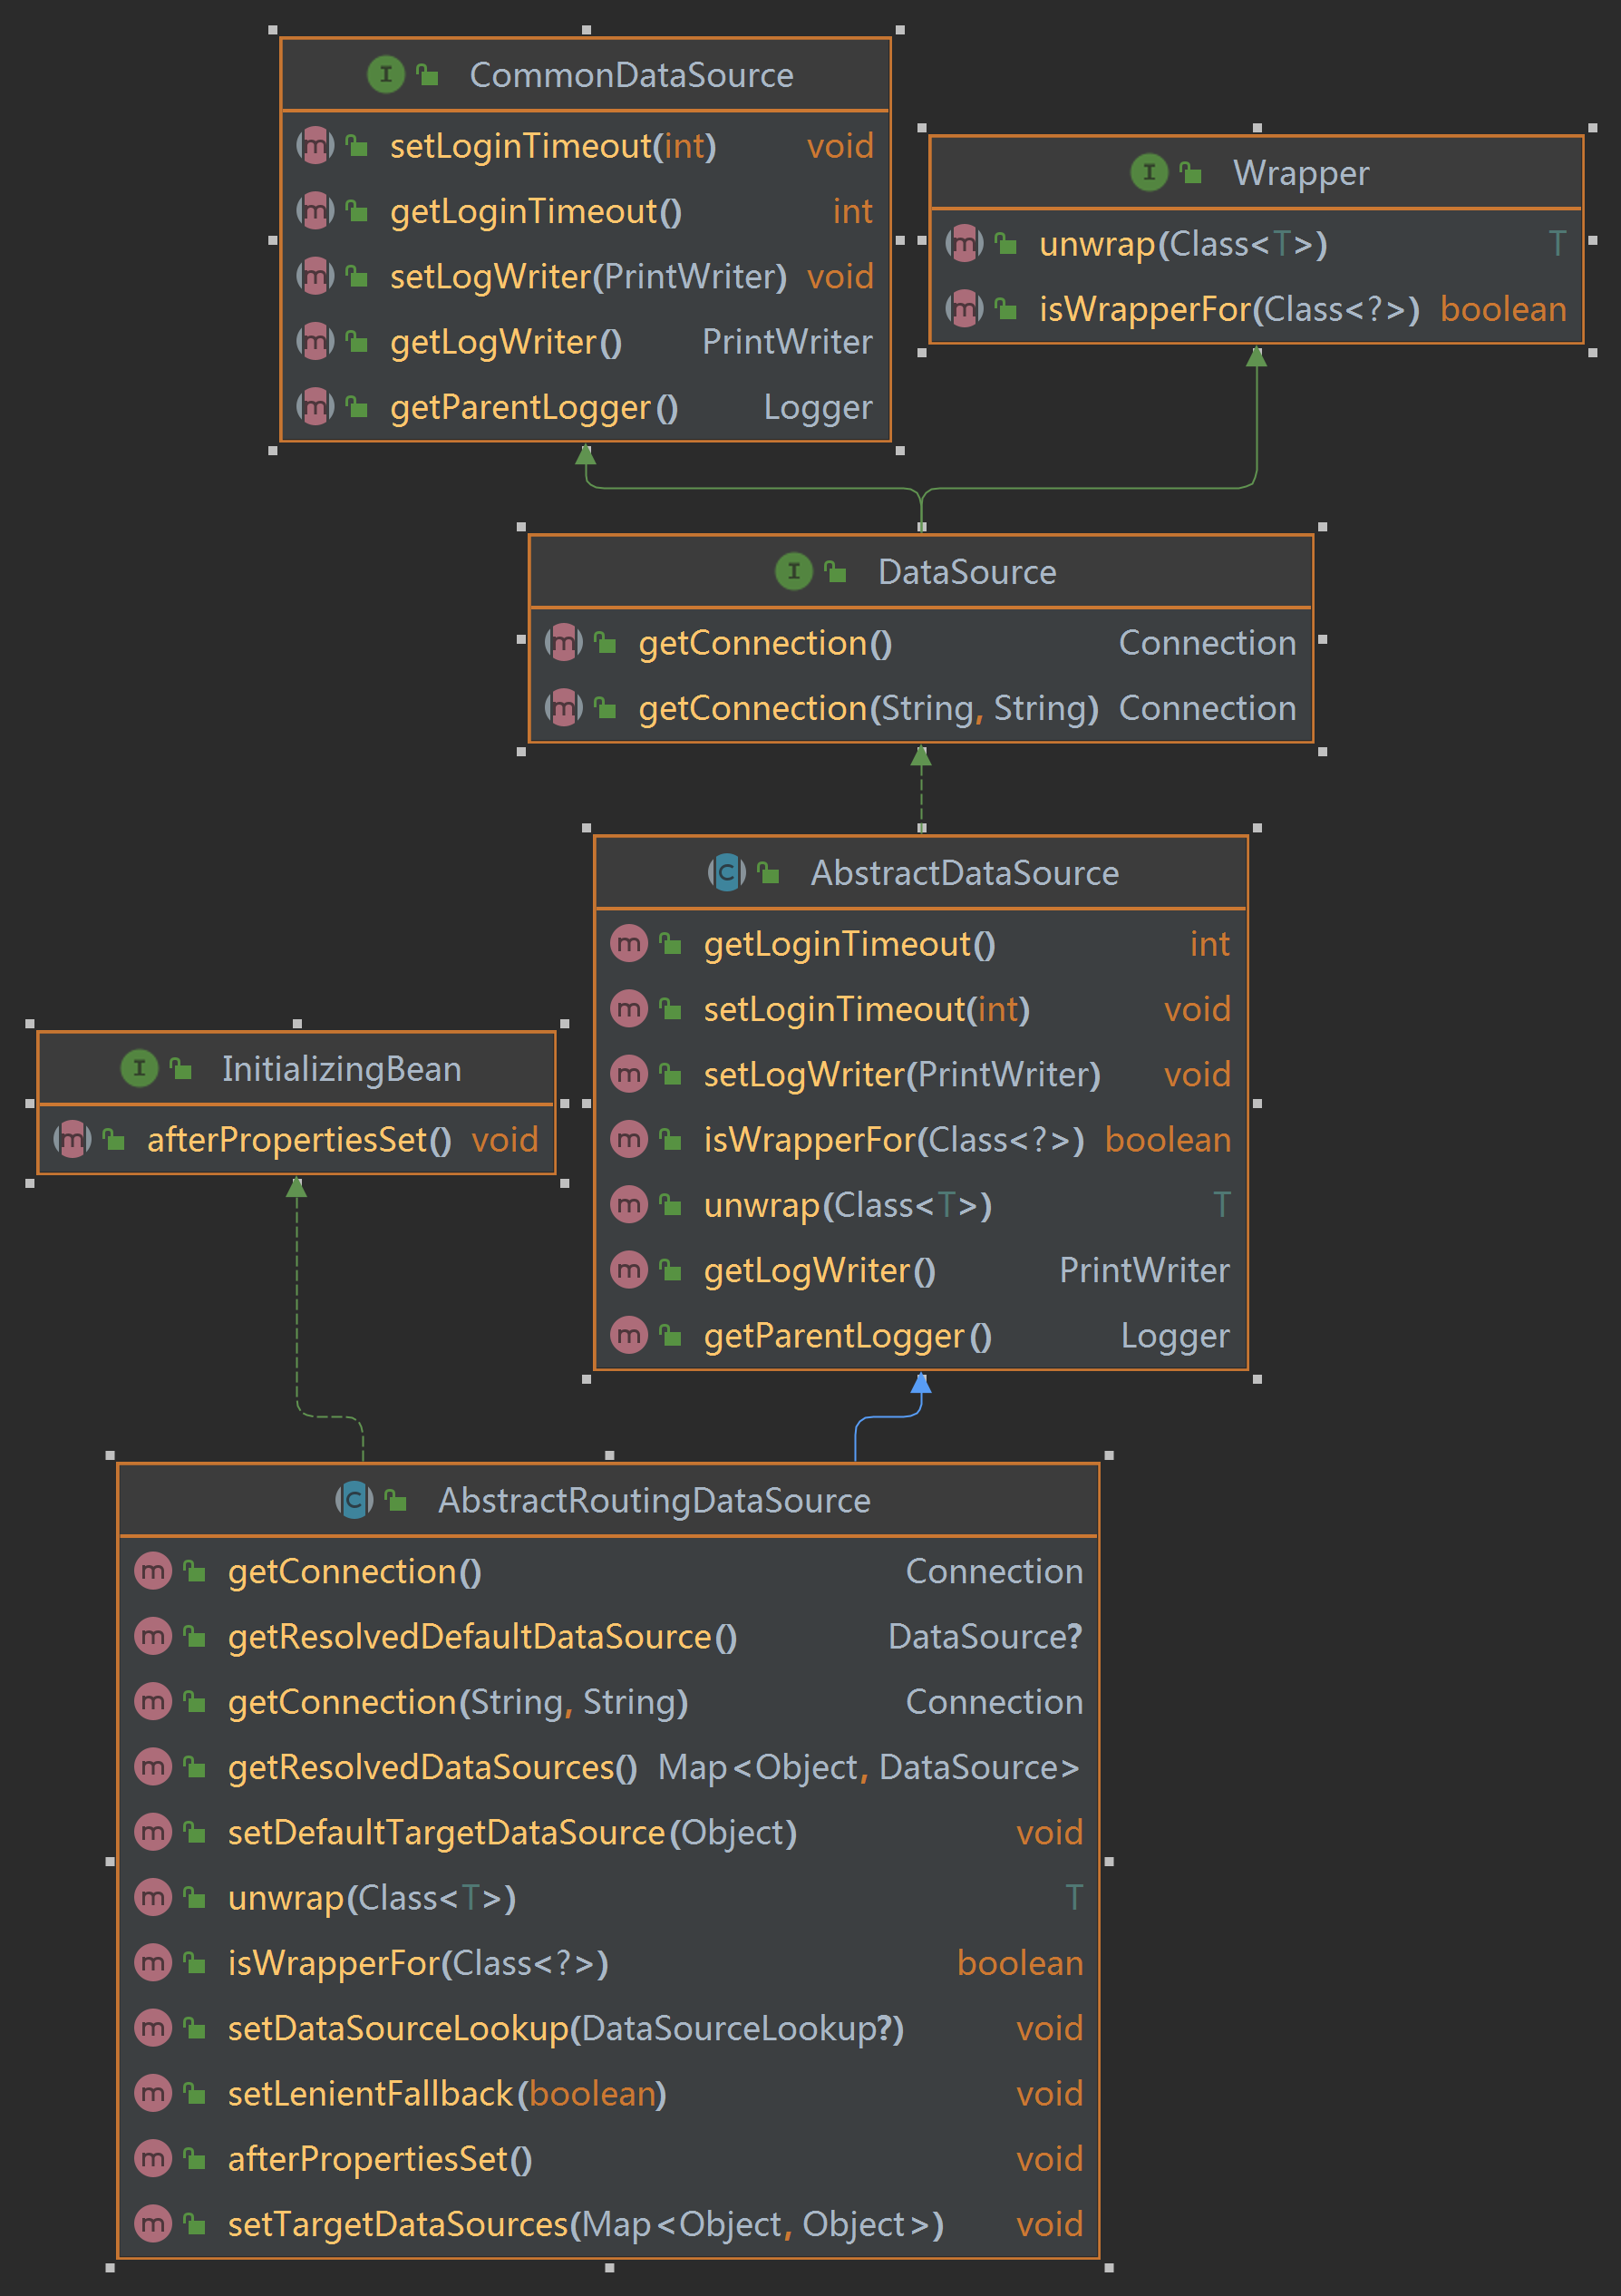Click the method icon next to setTargetDataSources in AbstractRoutingDataSource
The height and width of the screenshot is (2296, 1621).
pyautogui.click(x=152, y=2224)
